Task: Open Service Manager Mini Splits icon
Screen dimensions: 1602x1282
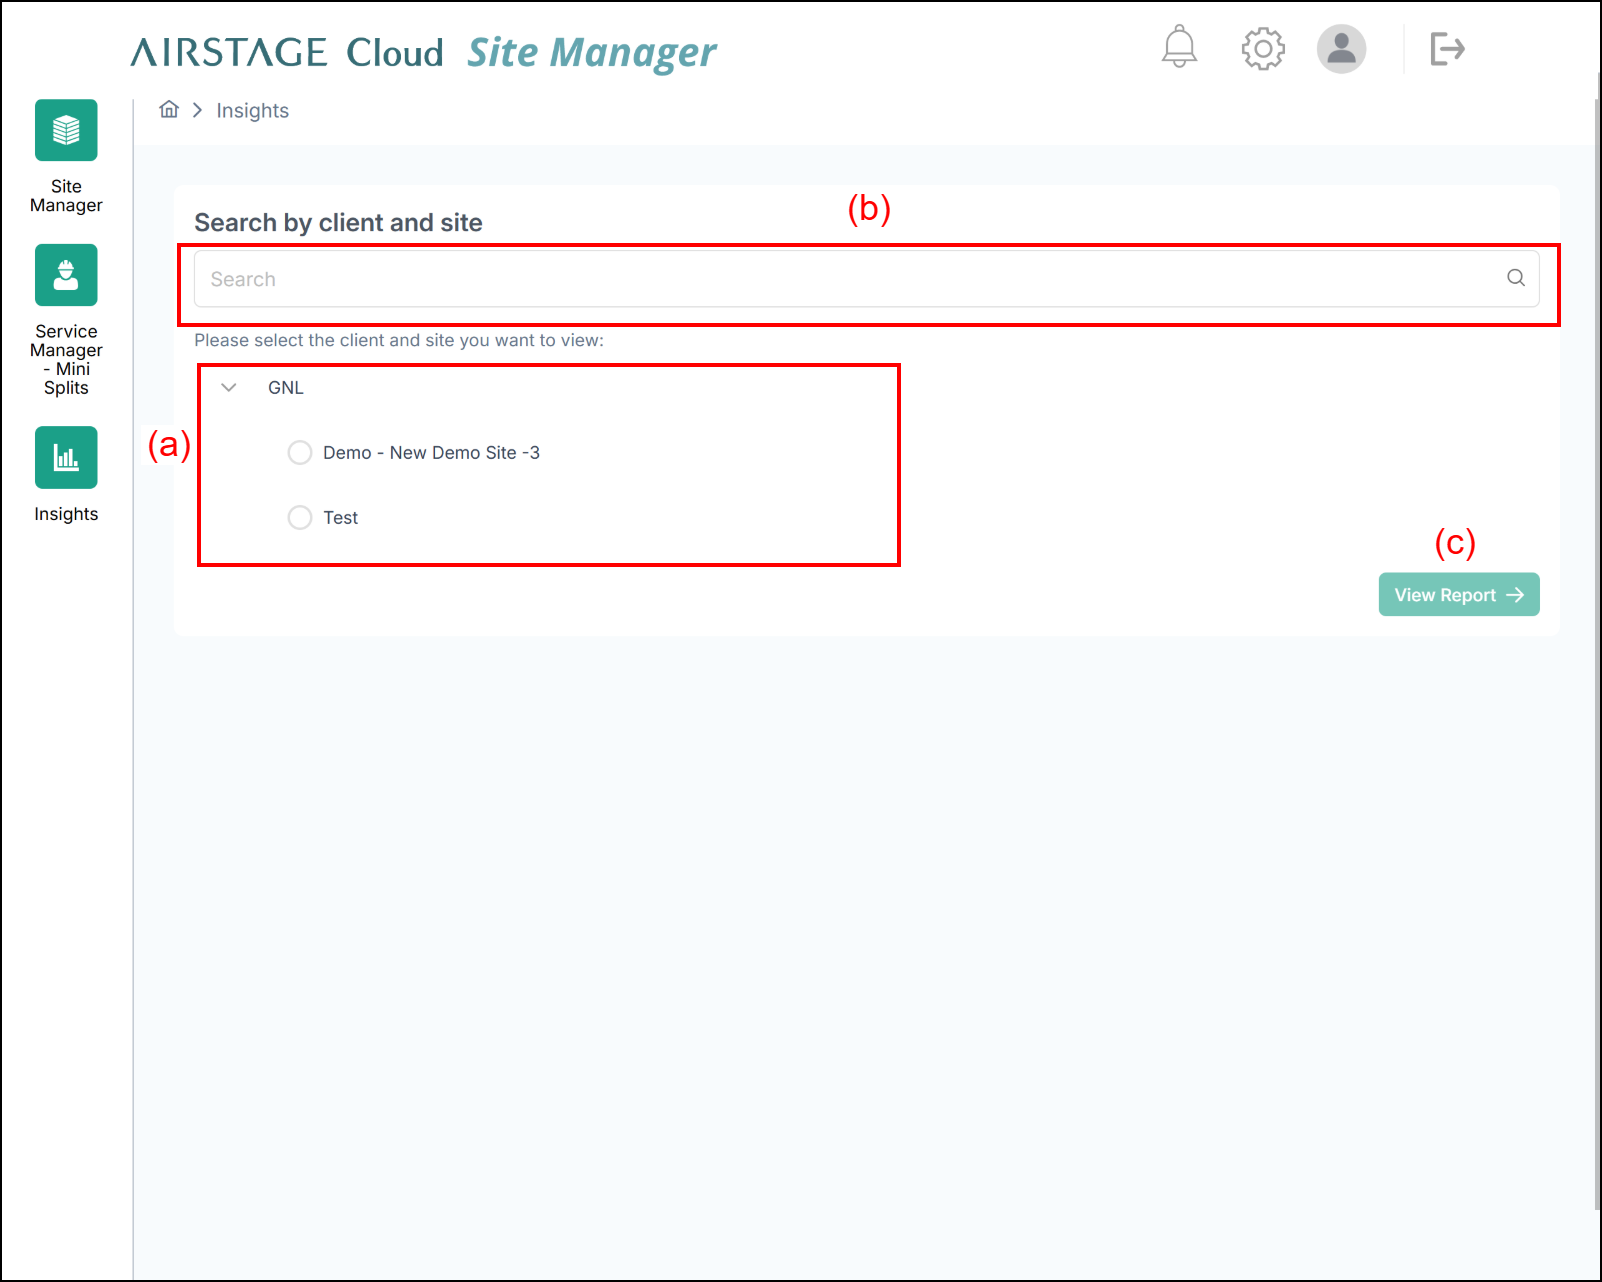Action: coord(66,275)
